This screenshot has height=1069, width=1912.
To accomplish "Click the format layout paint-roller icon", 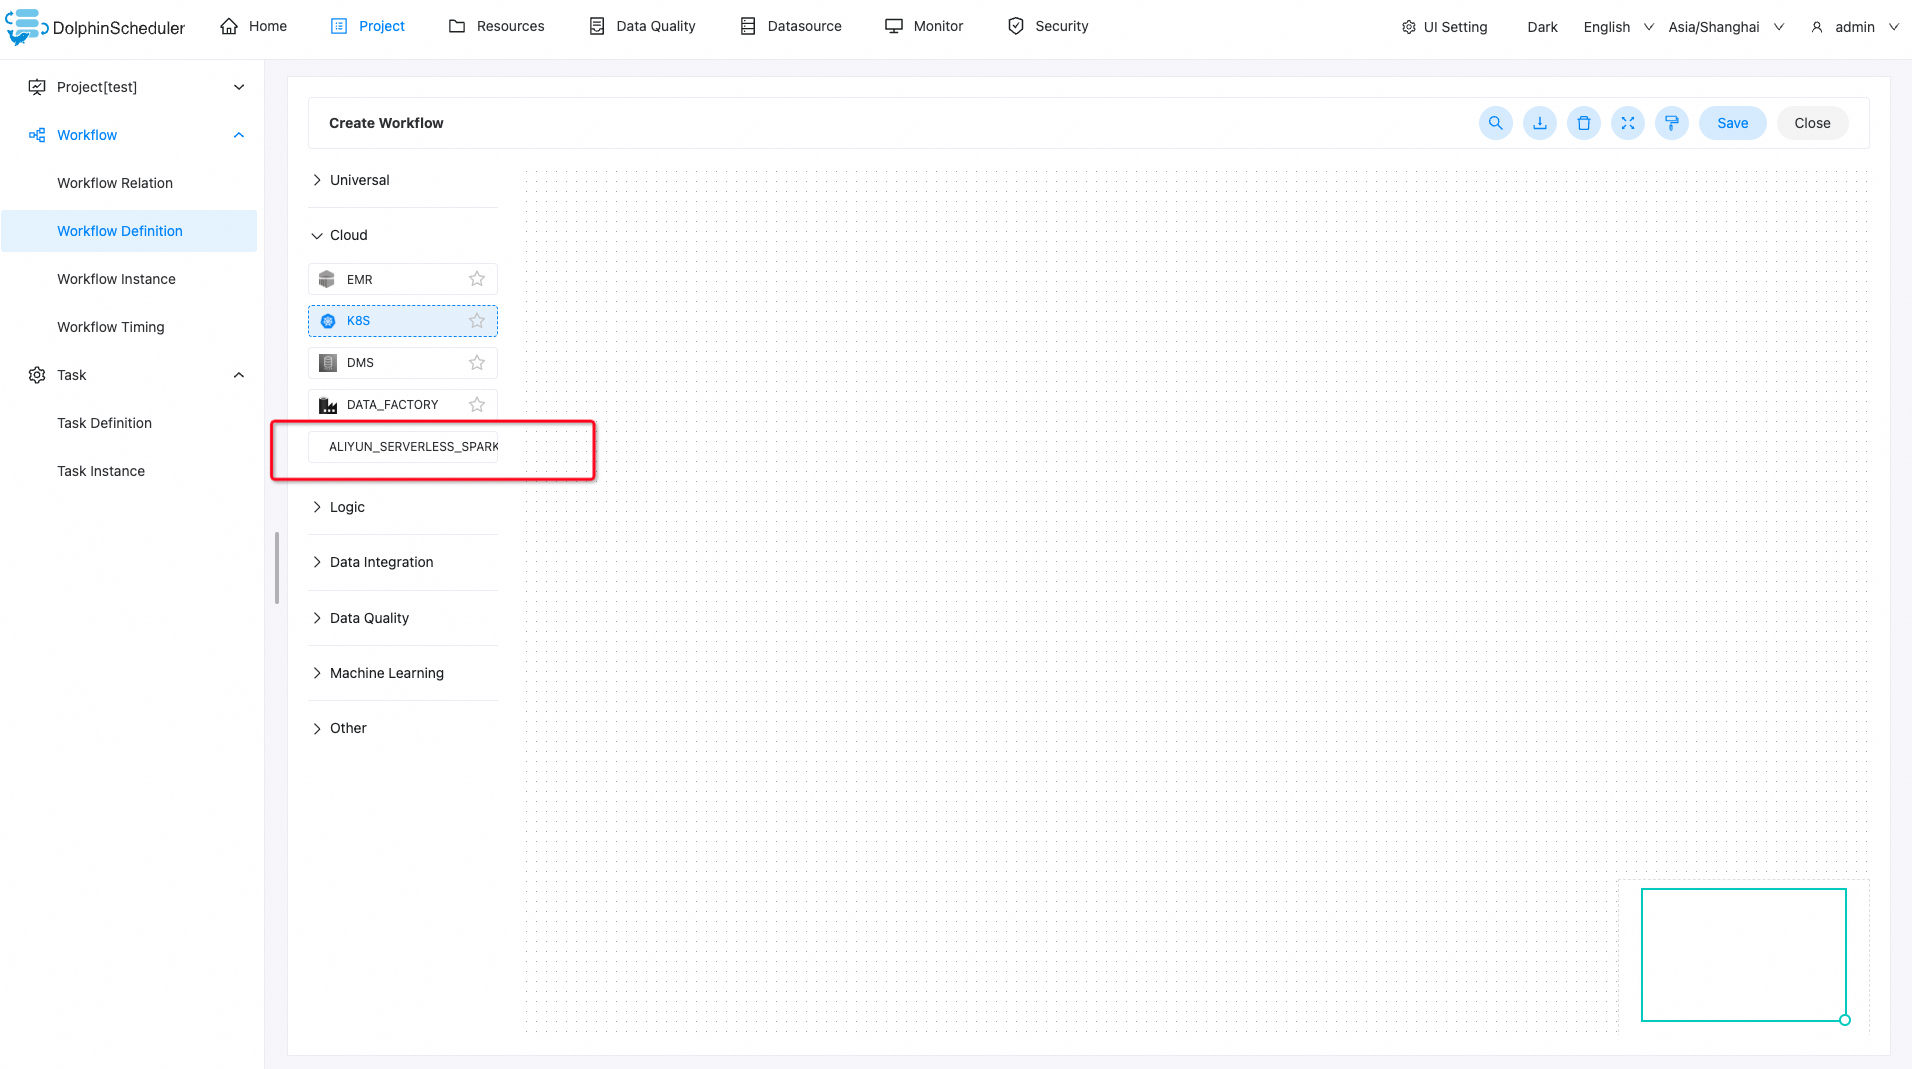I will click(1671, 123).
